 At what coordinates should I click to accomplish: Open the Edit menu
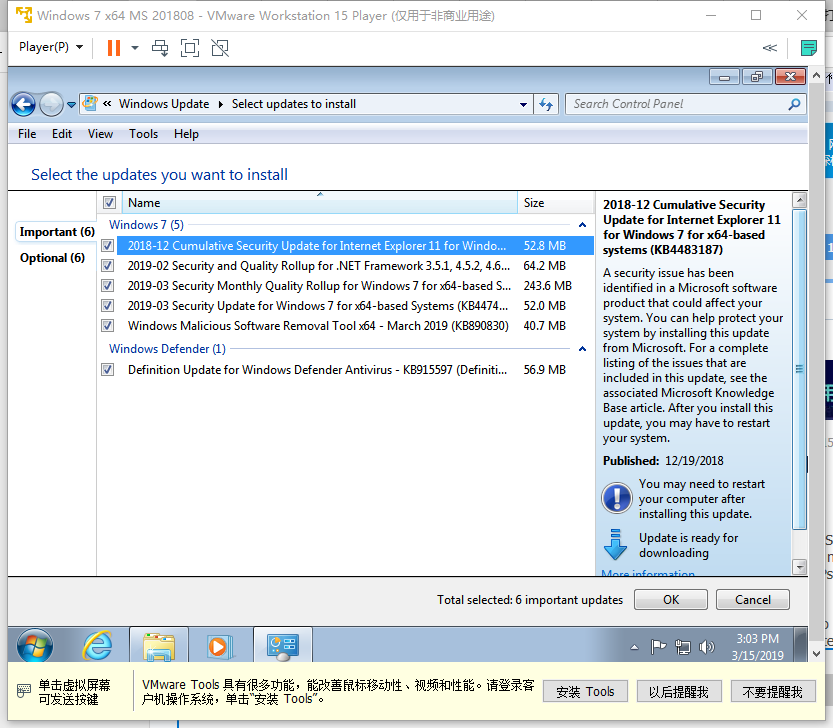point(62,134)
